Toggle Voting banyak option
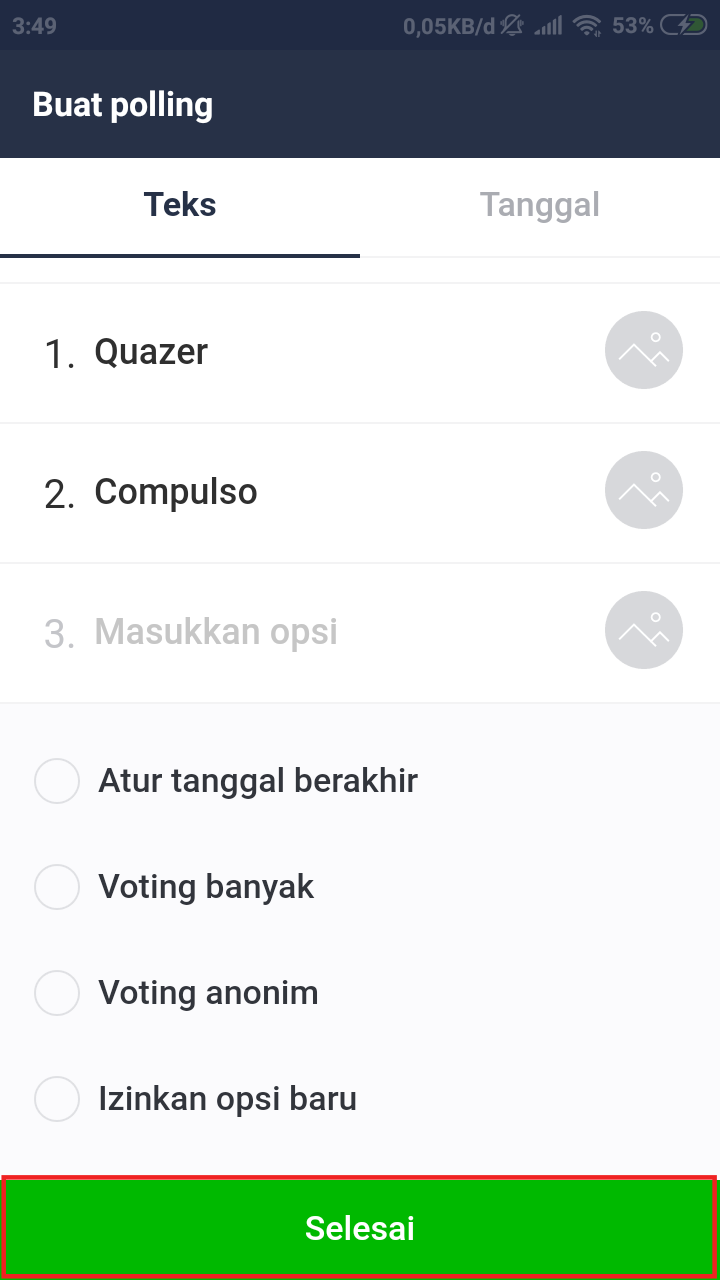The image size is (720, 1280). pyautogui.click(x=57, y=887)
